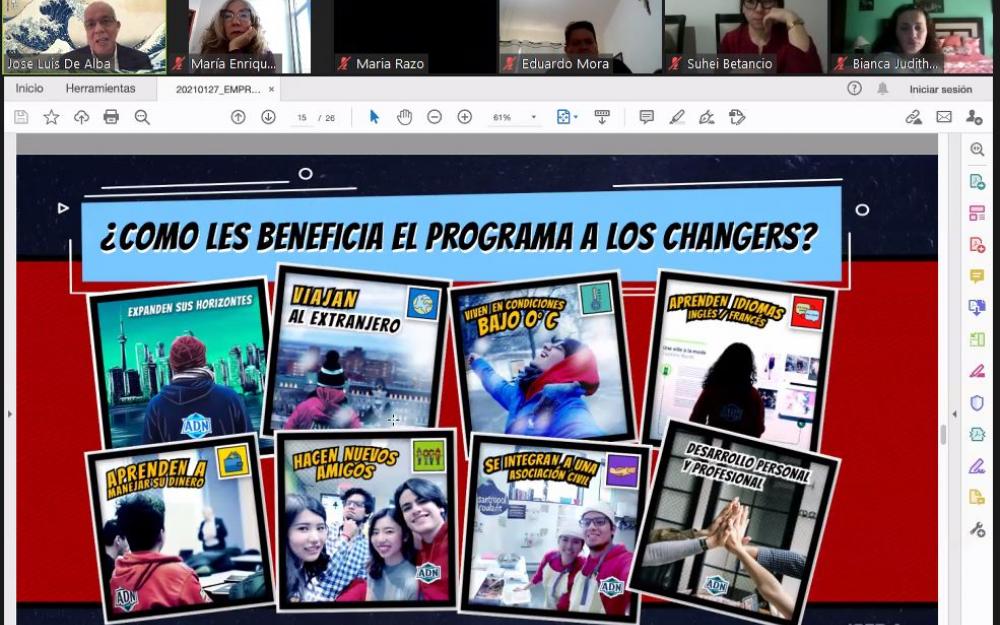Select the hand pan tool
This screenshot has width=1000, height=625.
tap(404, 117)
